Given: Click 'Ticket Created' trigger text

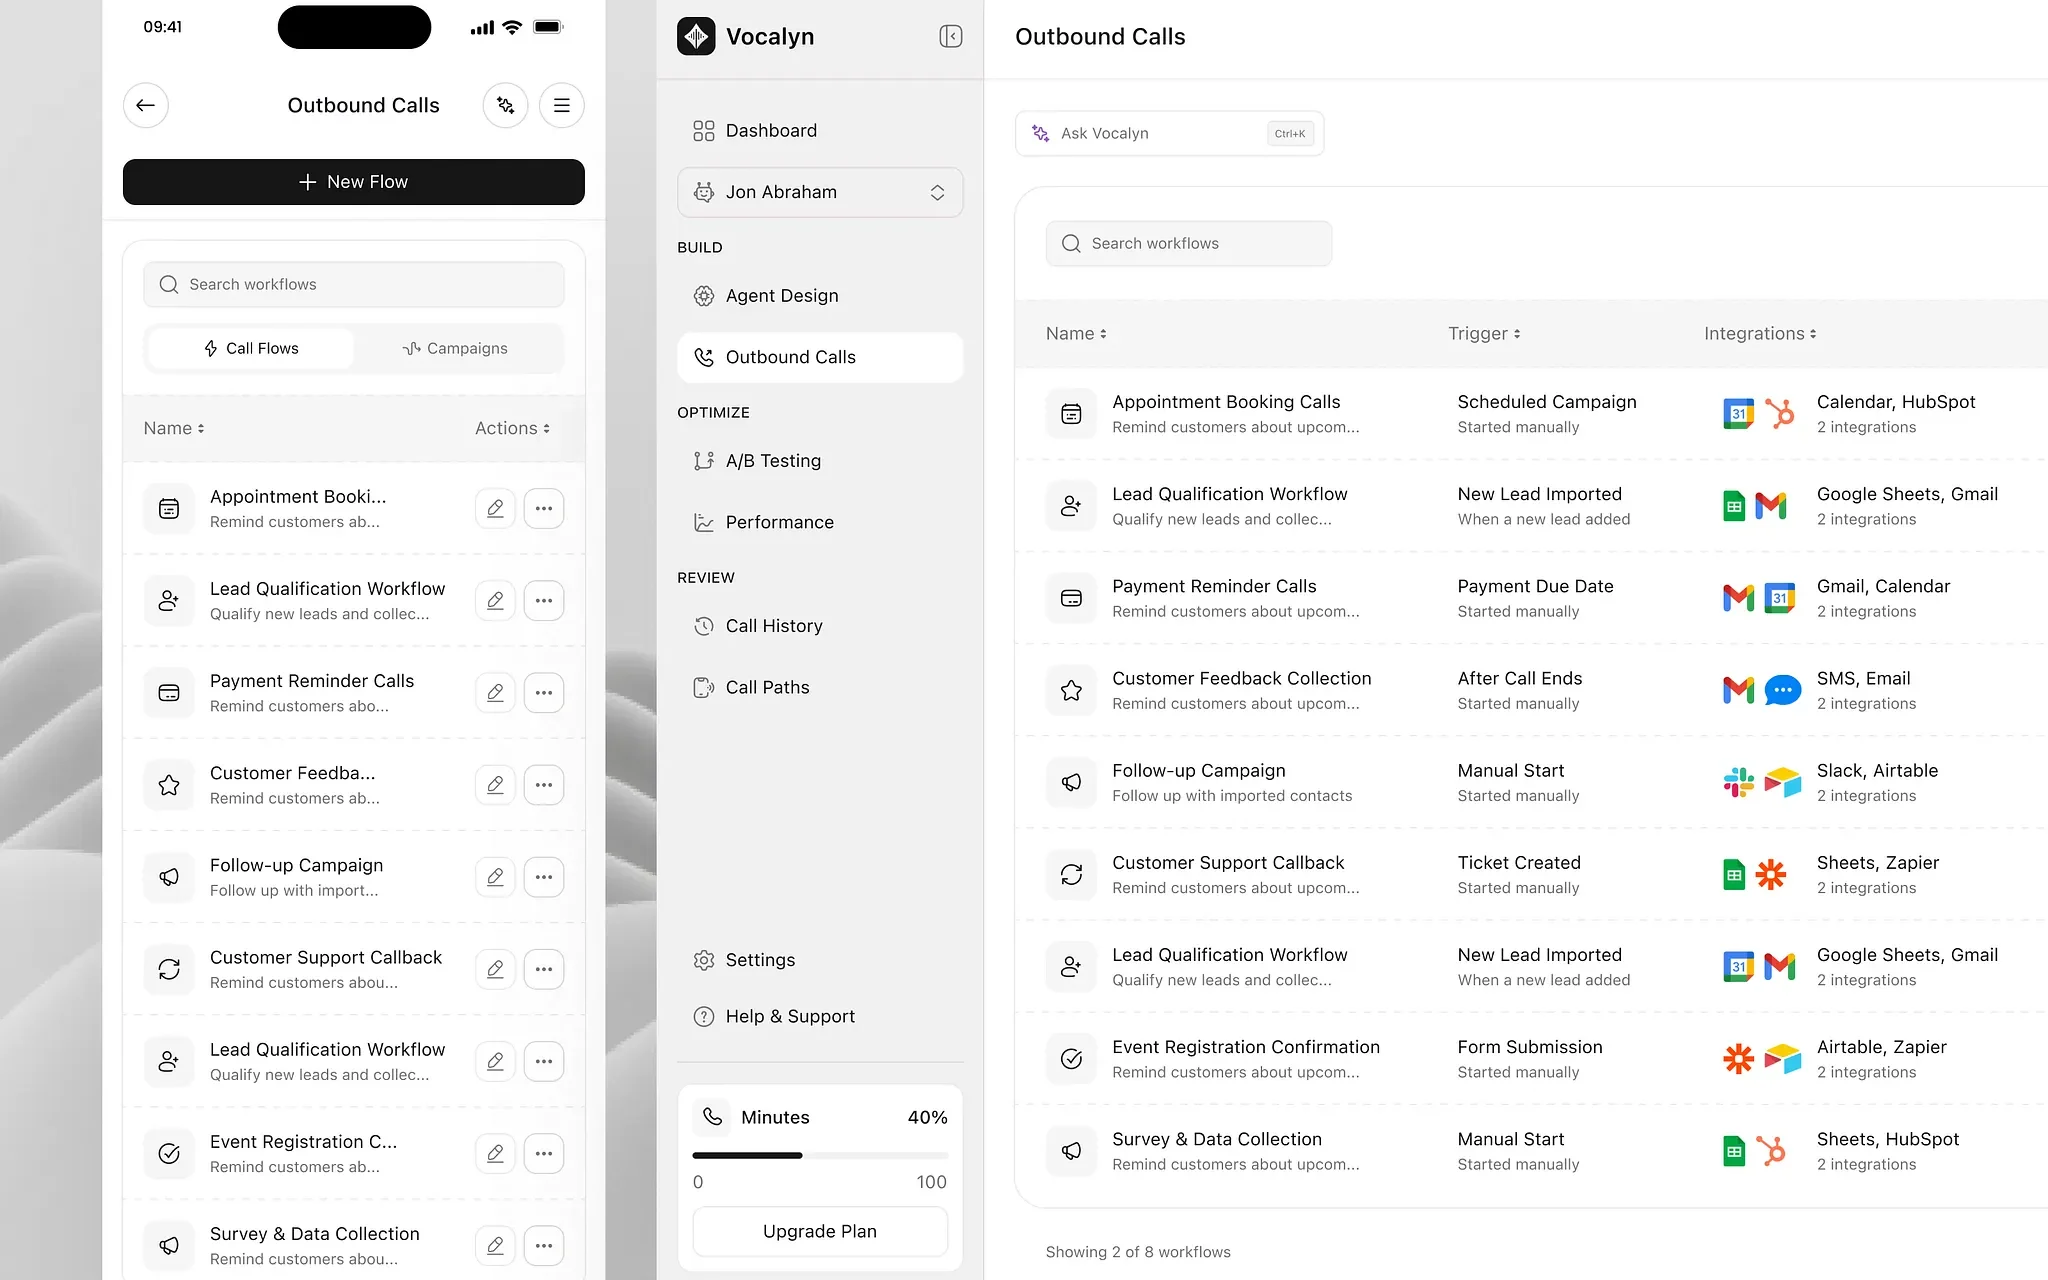Looking at the screenshot, I should pyautogui.click(x=1519, y=863).
